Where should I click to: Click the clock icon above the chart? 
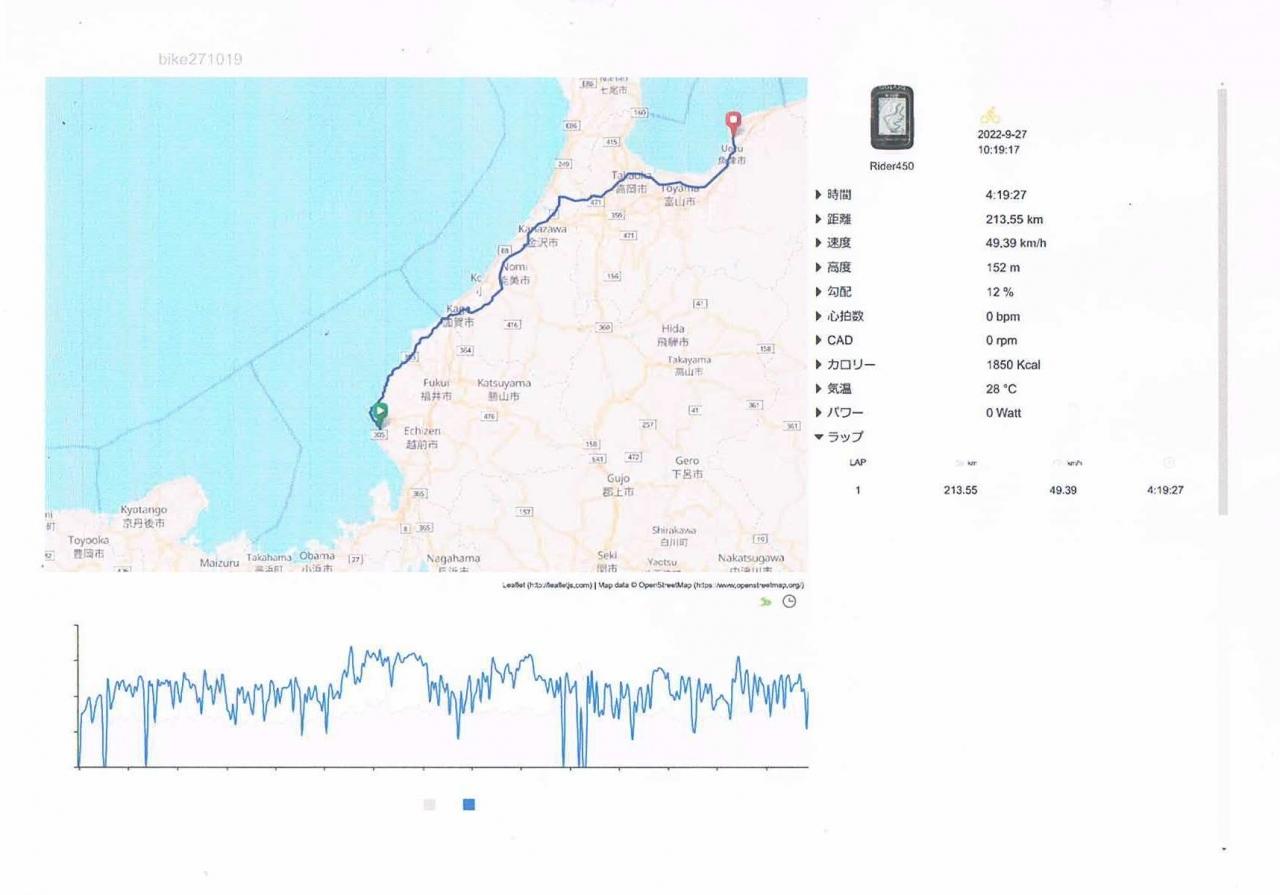789,602
